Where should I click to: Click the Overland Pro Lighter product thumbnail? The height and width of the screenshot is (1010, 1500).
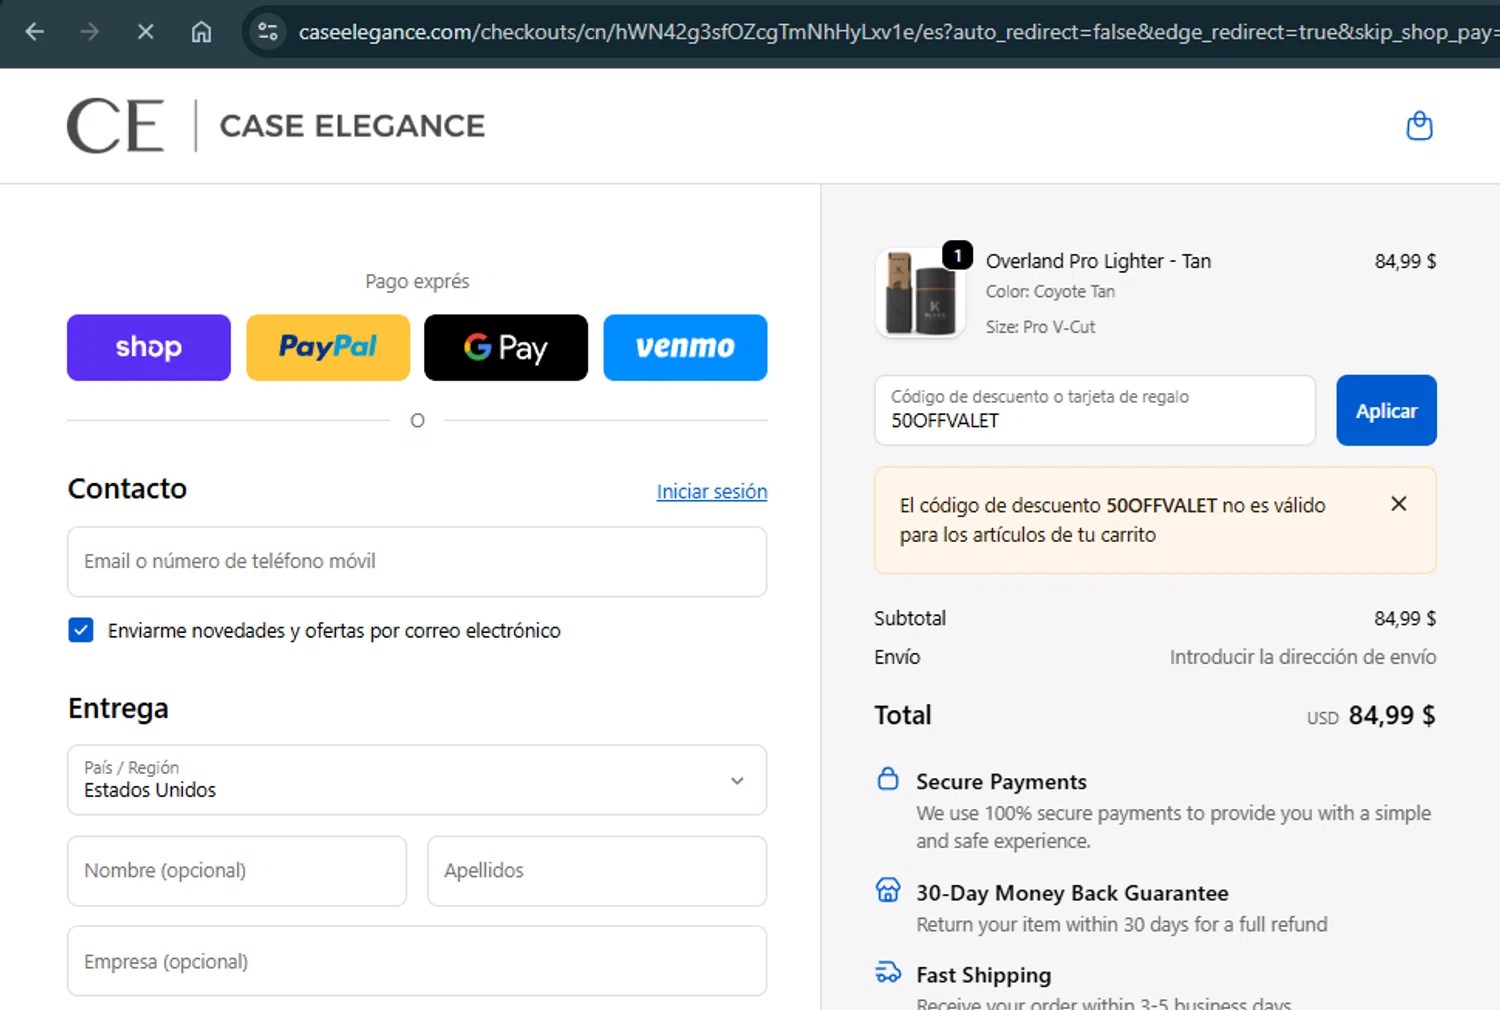[920, 293]
